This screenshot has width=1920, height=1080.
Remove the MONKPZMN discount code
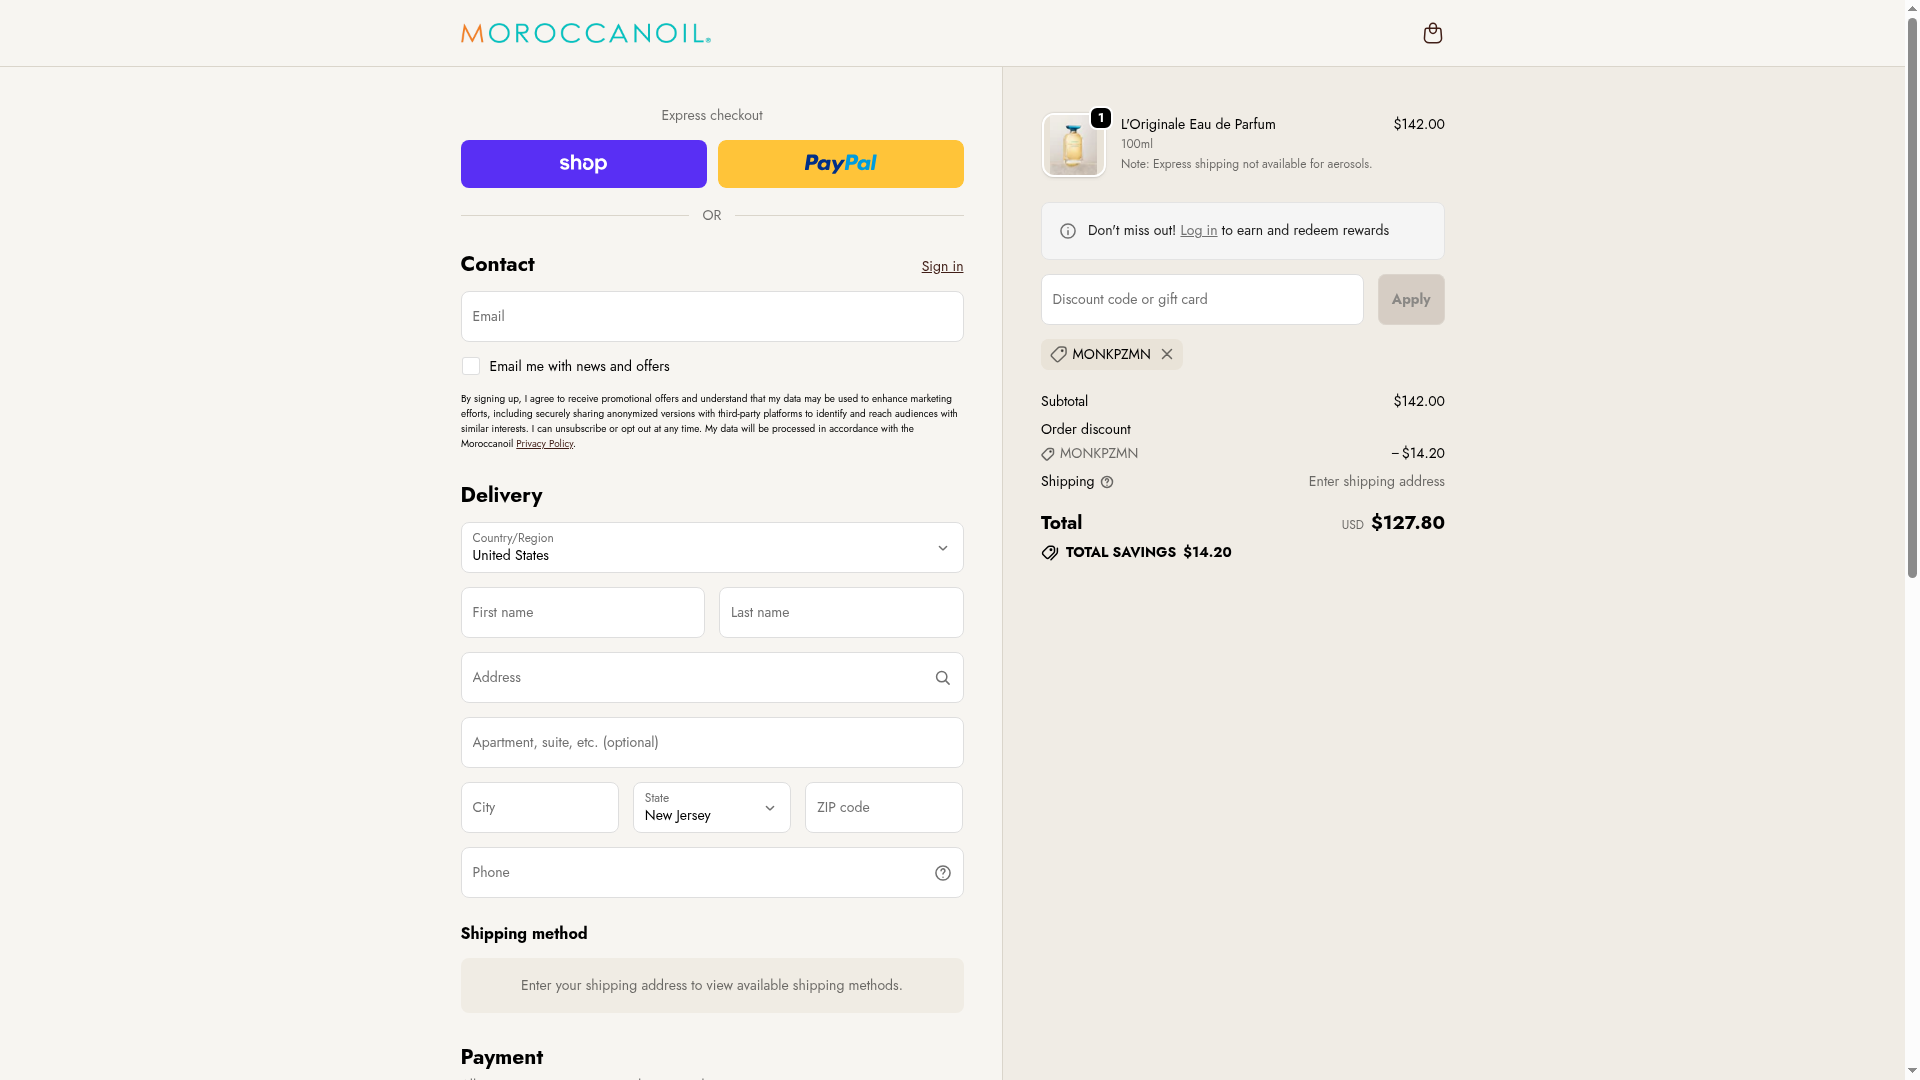(1167, 354)
